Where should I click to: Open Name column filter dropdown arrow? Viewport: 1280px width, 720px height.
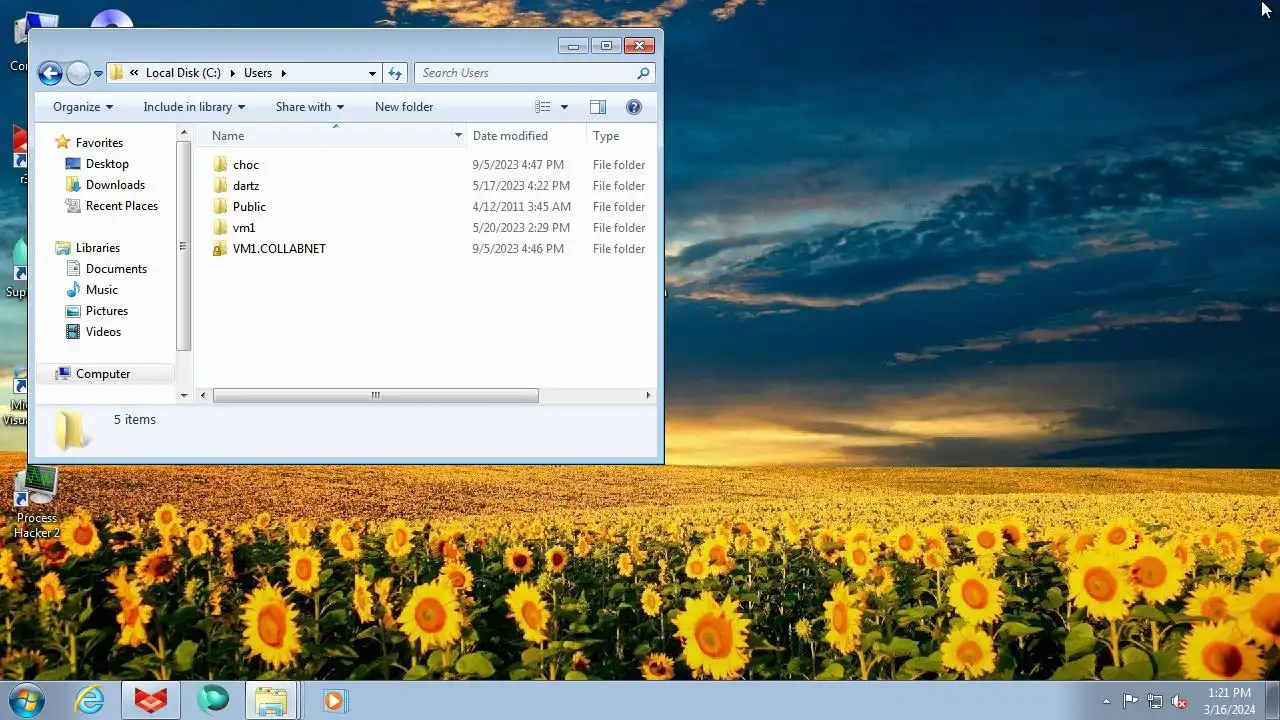pyautogui.click(x=458, y=136)
